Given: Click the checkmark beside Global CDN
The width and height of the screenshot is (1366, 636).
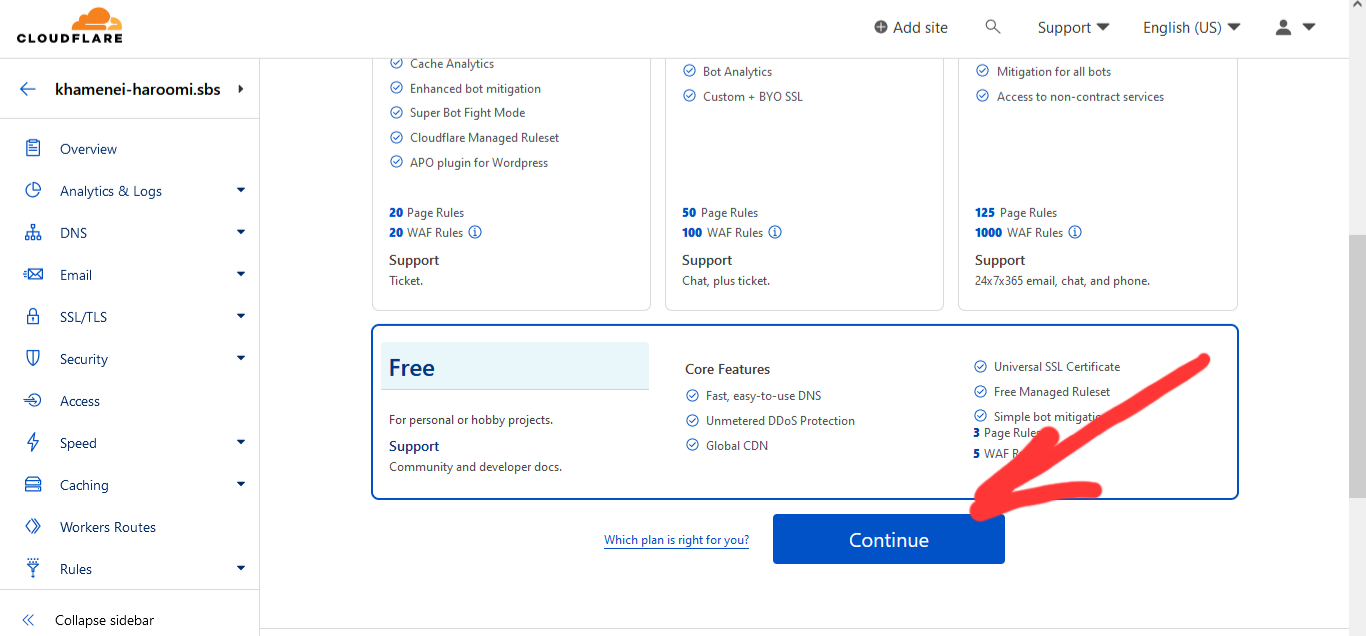Looking at the screenshot, I should click(x=692, y=445).
